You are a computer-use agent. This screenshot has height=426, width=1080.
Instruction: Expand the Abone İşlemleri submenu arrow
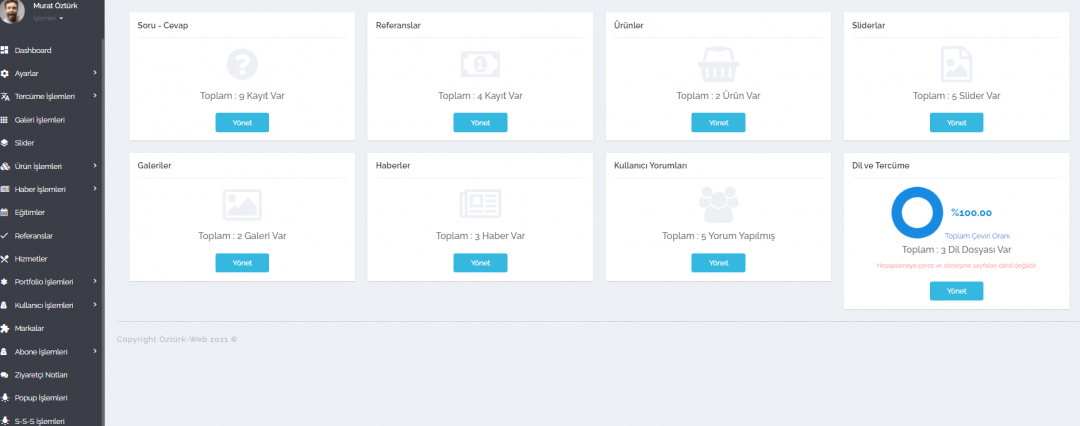click(95, 352)
